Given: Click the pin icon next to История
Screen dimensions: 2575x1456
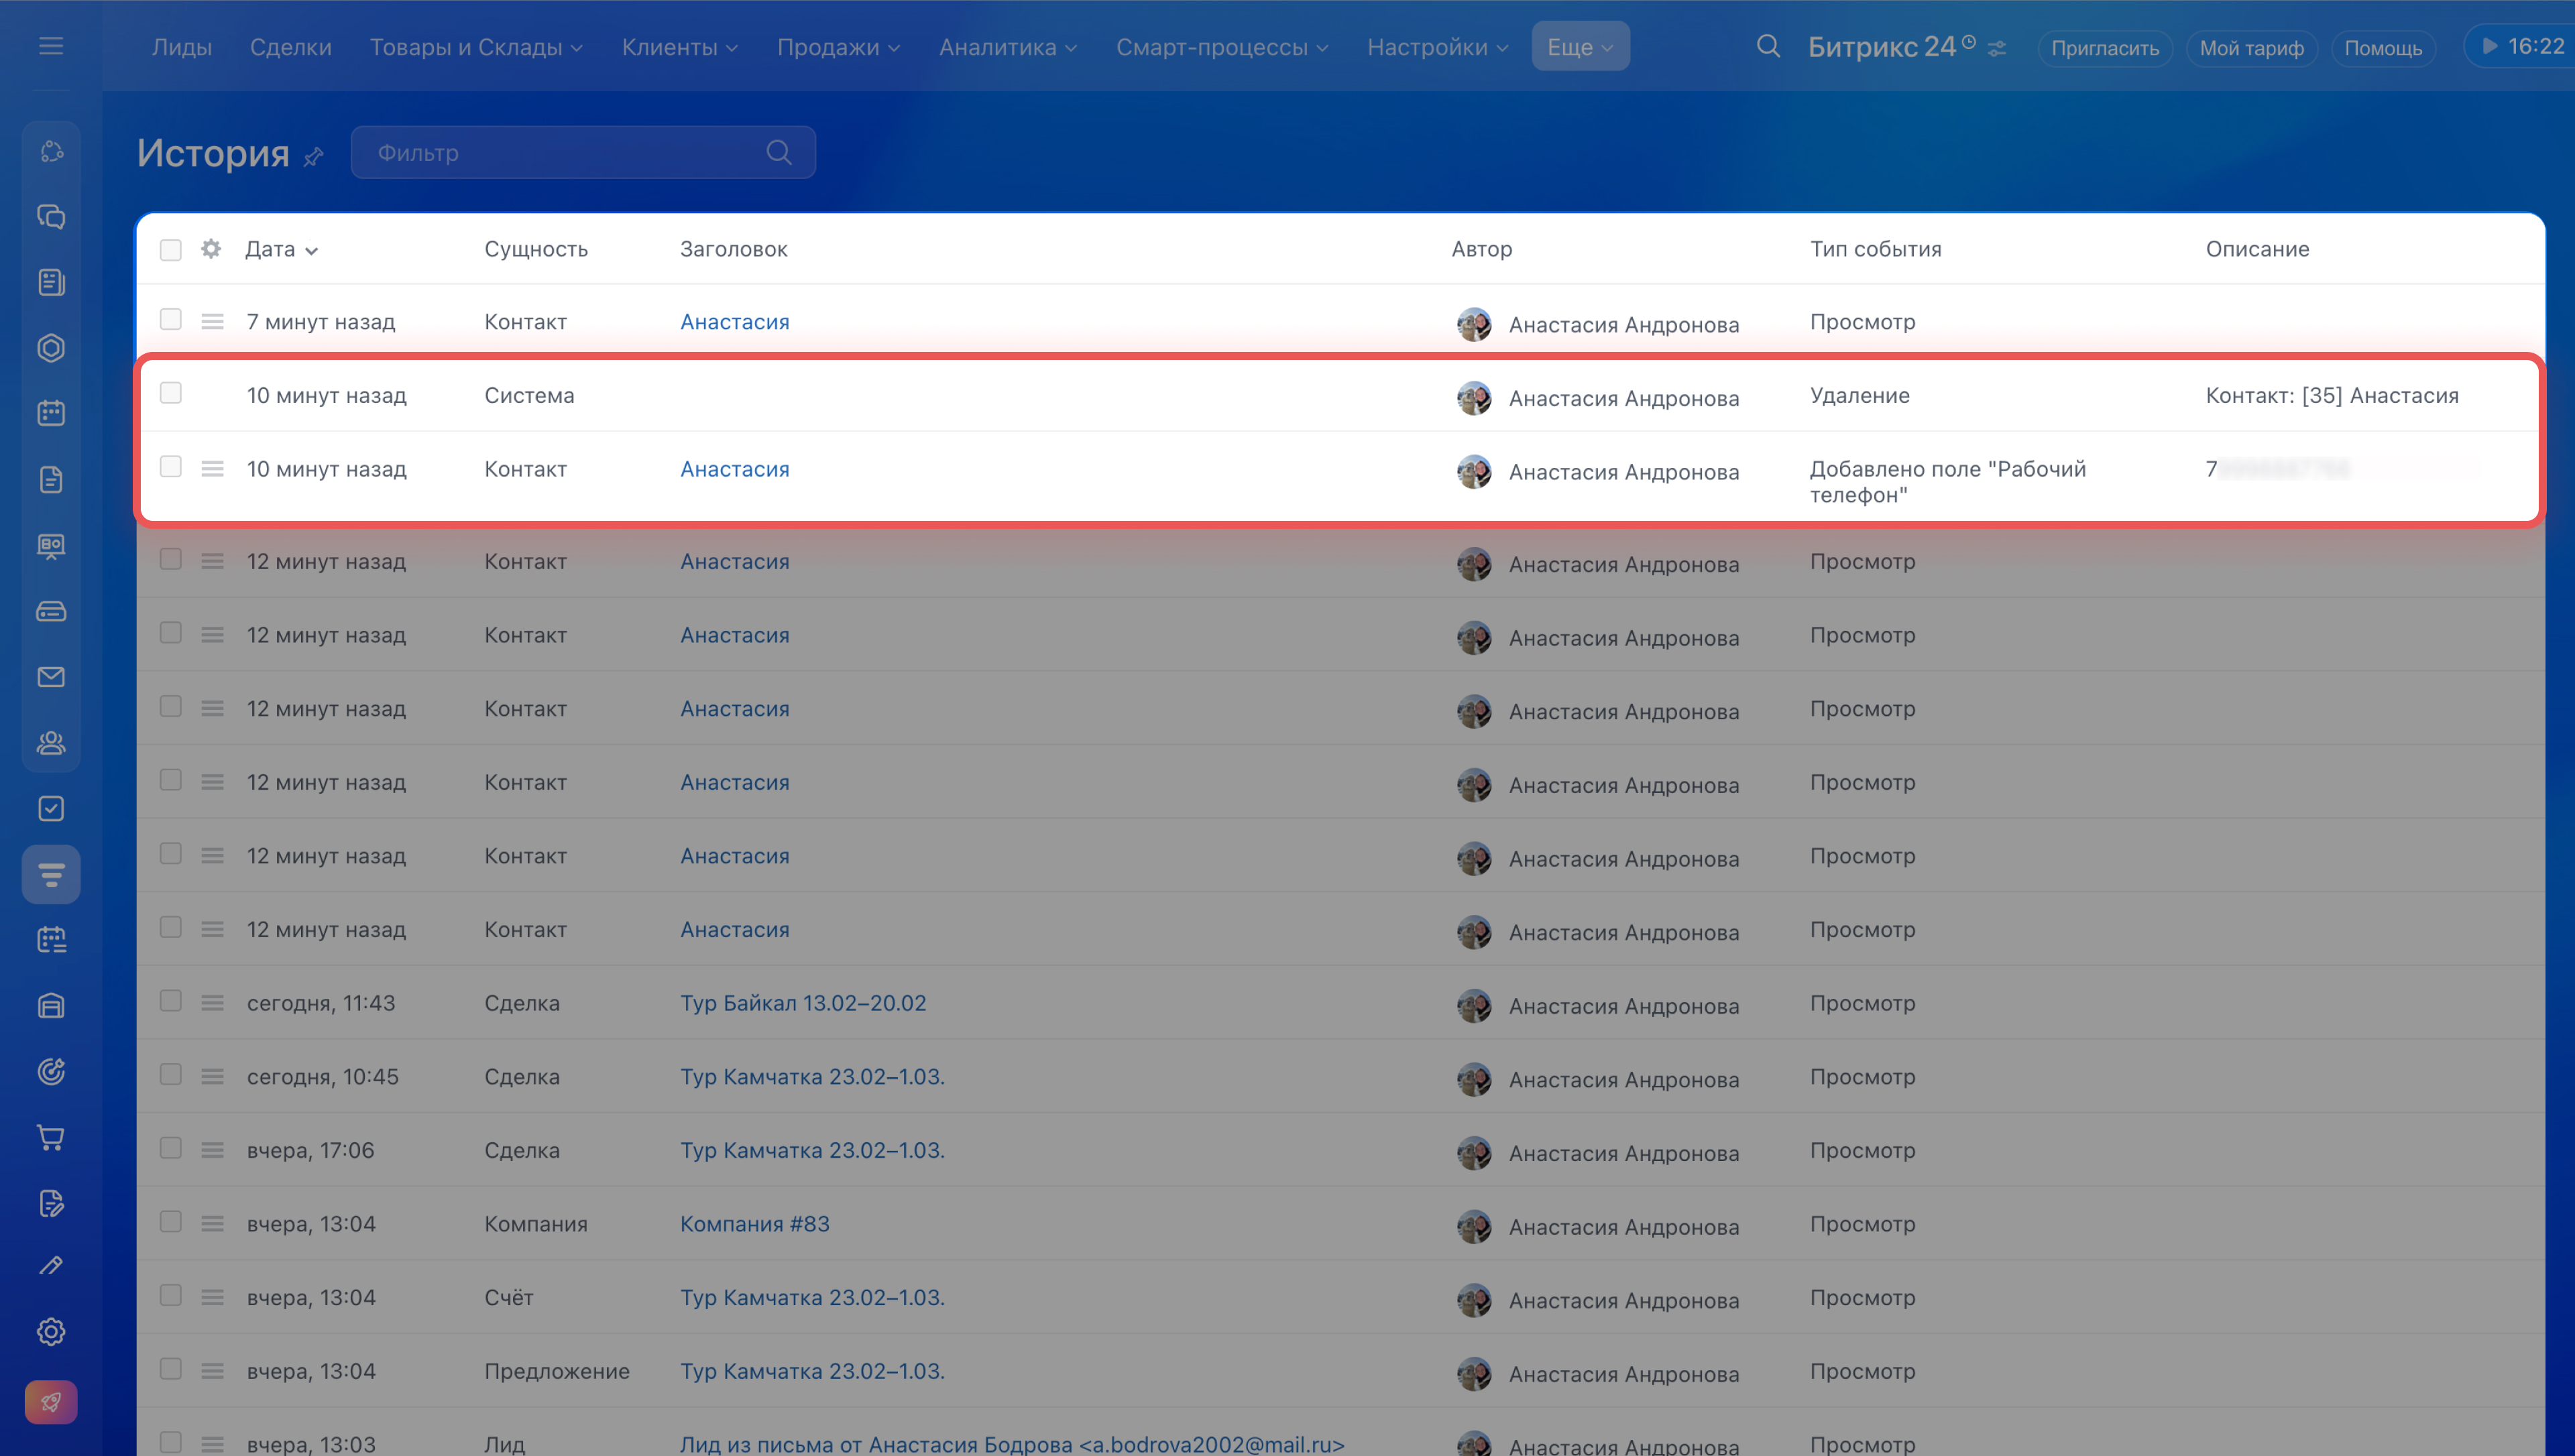Looking at the screenshot, I should (314, 156).
